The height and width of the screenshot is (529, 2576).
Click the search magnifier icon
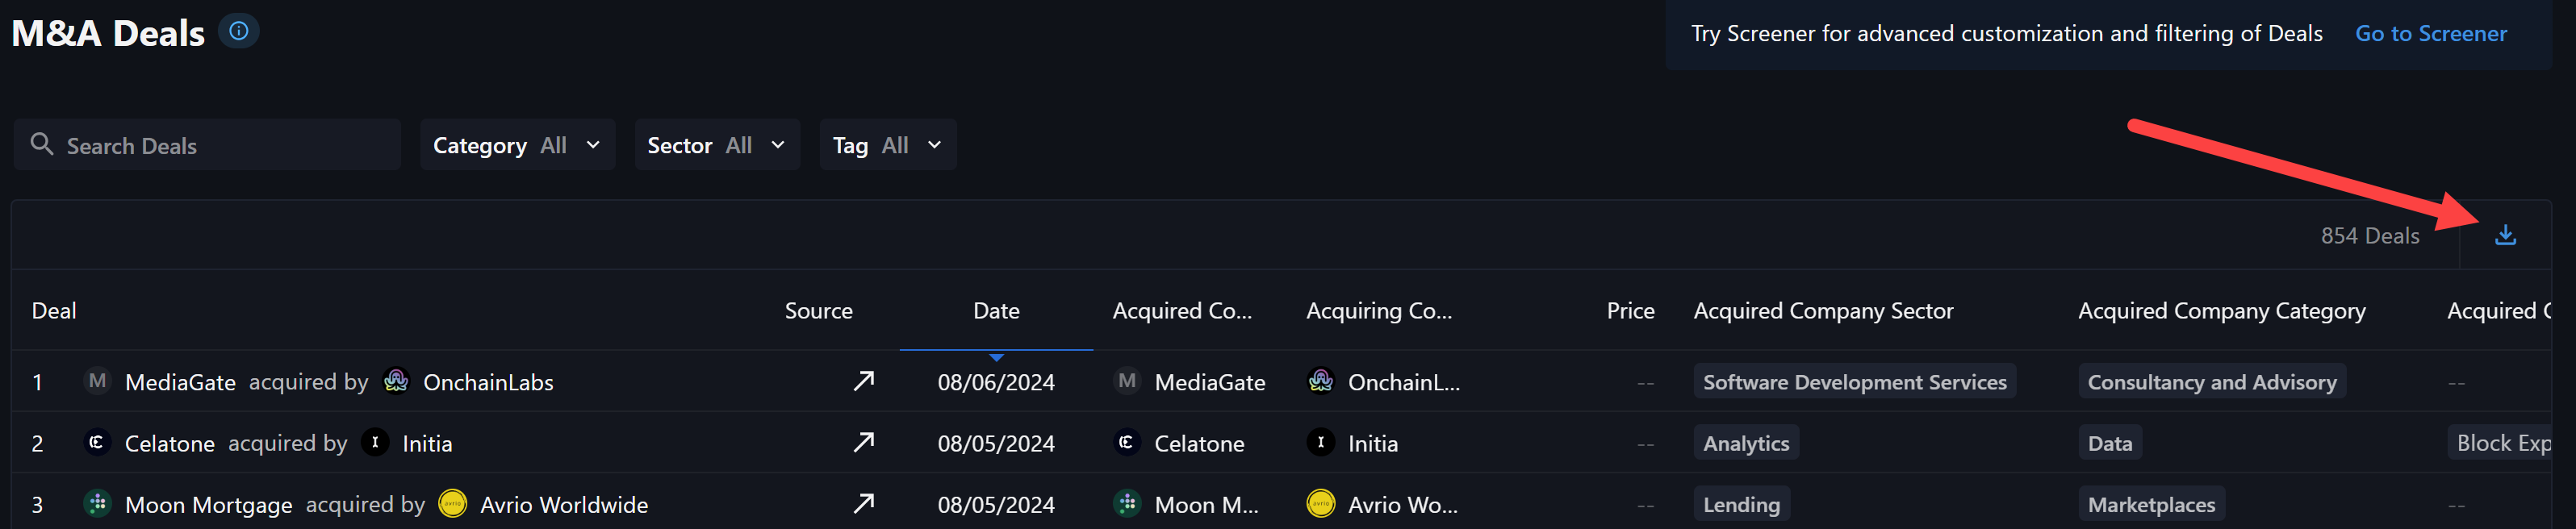pyautogui.click(x=42, y=144)
